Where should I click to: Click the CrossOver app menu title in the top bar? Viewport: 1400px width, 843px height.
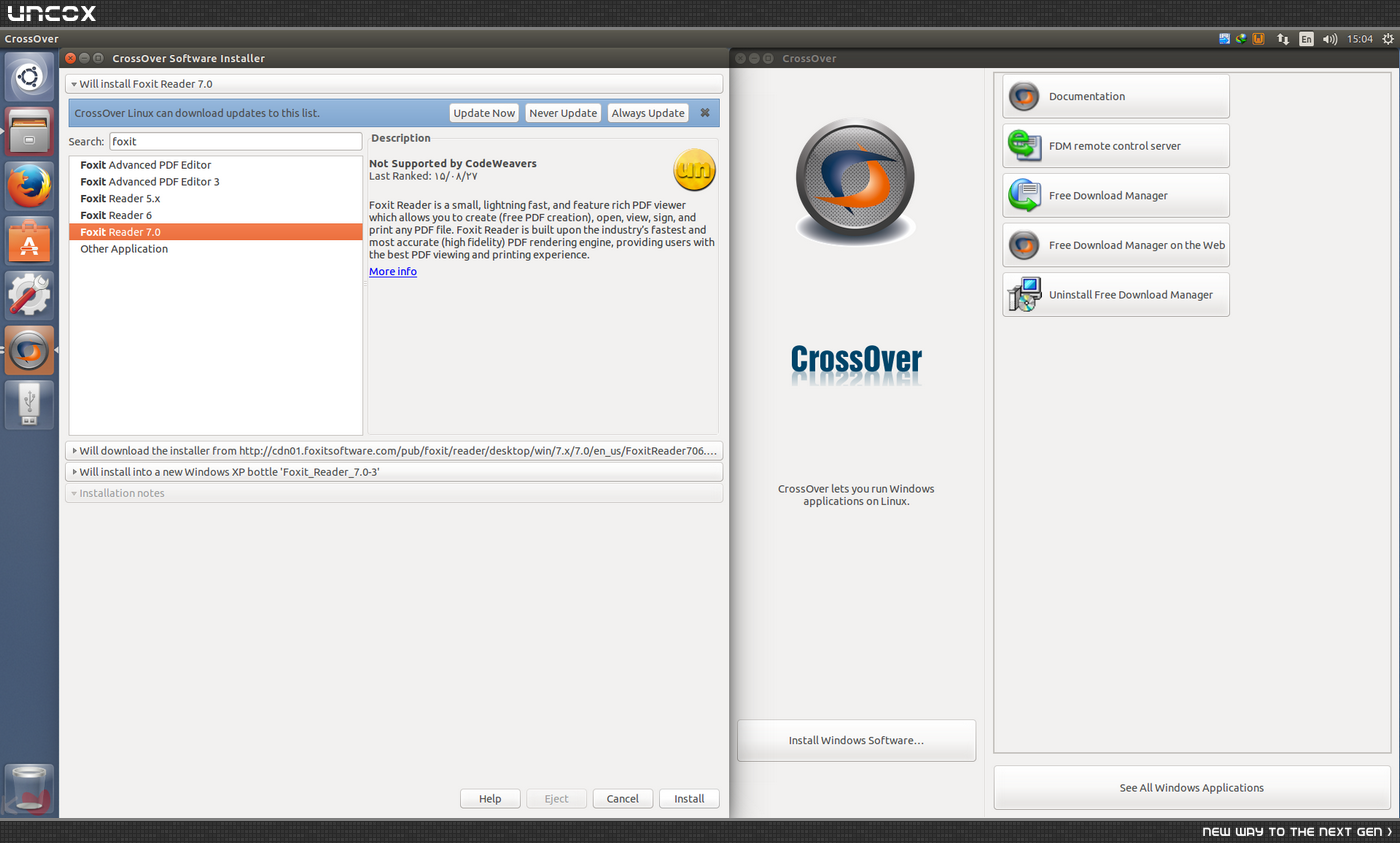[31, 39]
